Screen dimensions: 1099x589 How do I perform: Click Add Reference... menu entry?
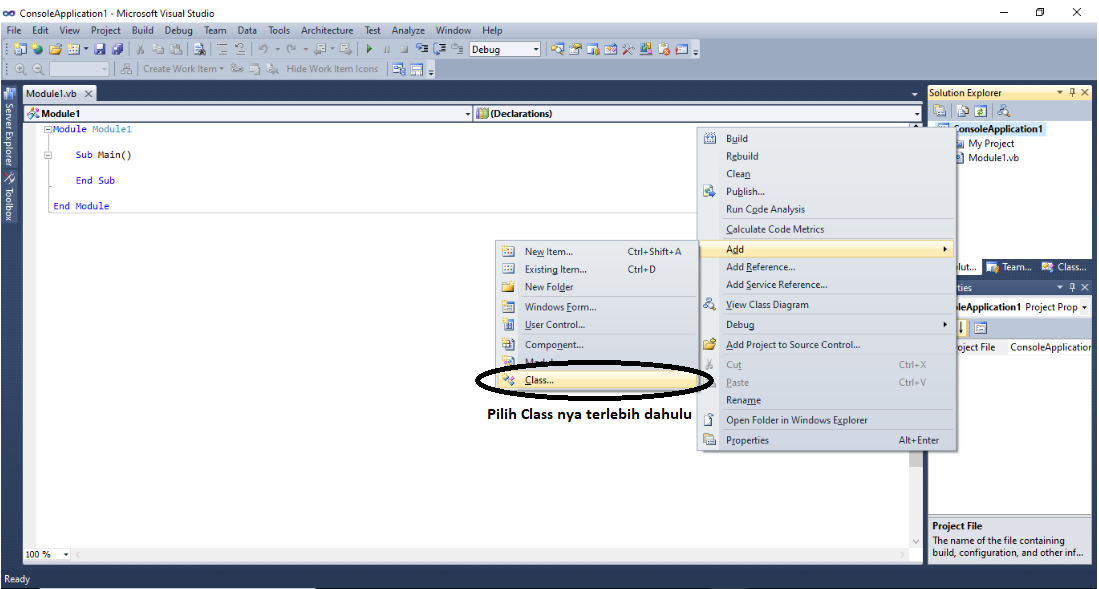pyautogui.click(x=827, y=267)
